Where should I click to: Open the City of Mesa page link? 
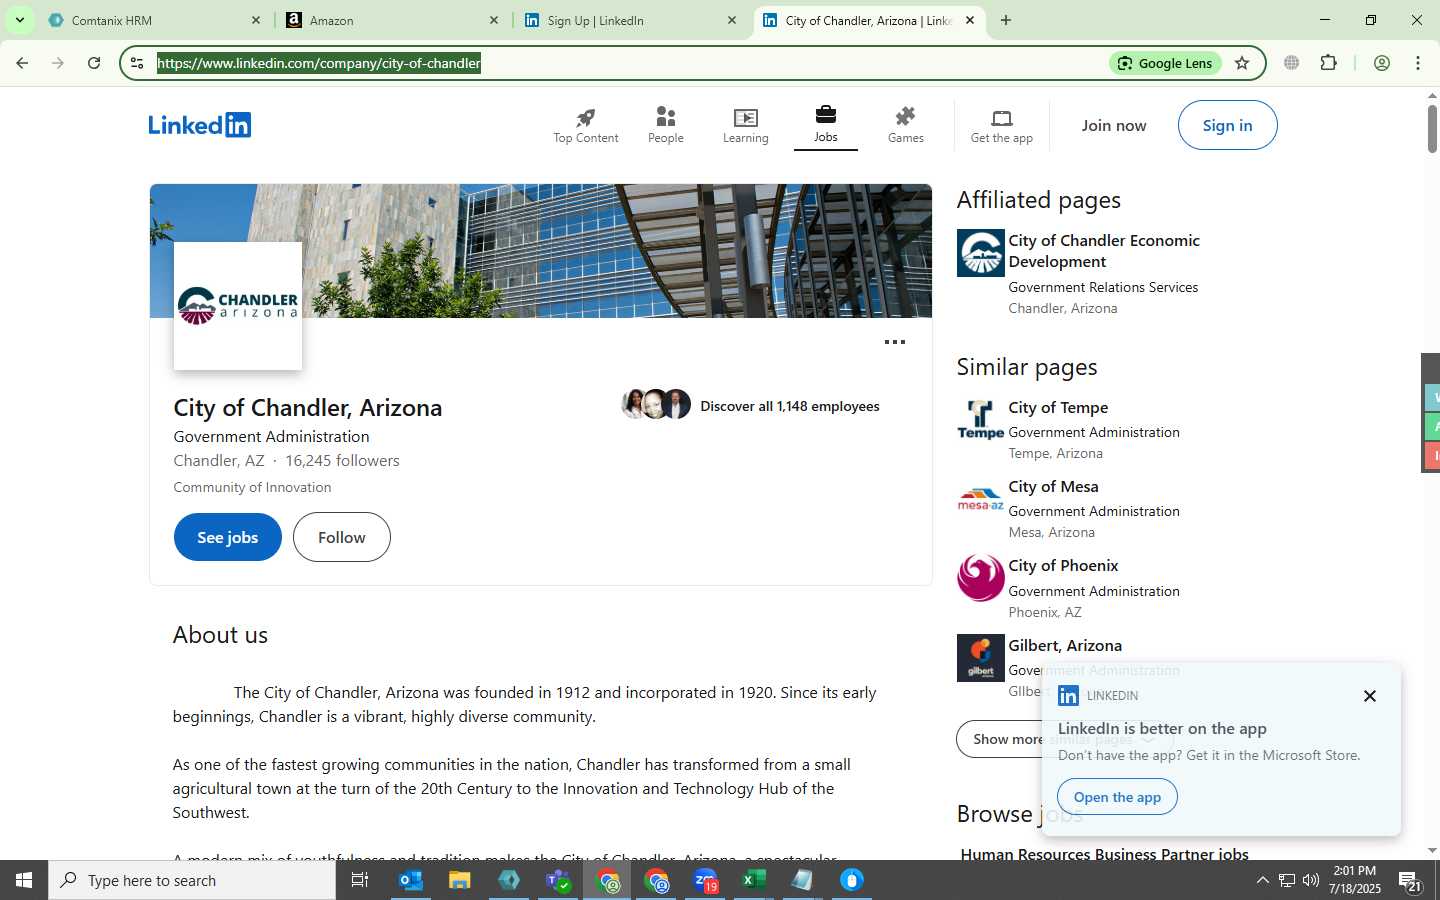coord(1053,486)
